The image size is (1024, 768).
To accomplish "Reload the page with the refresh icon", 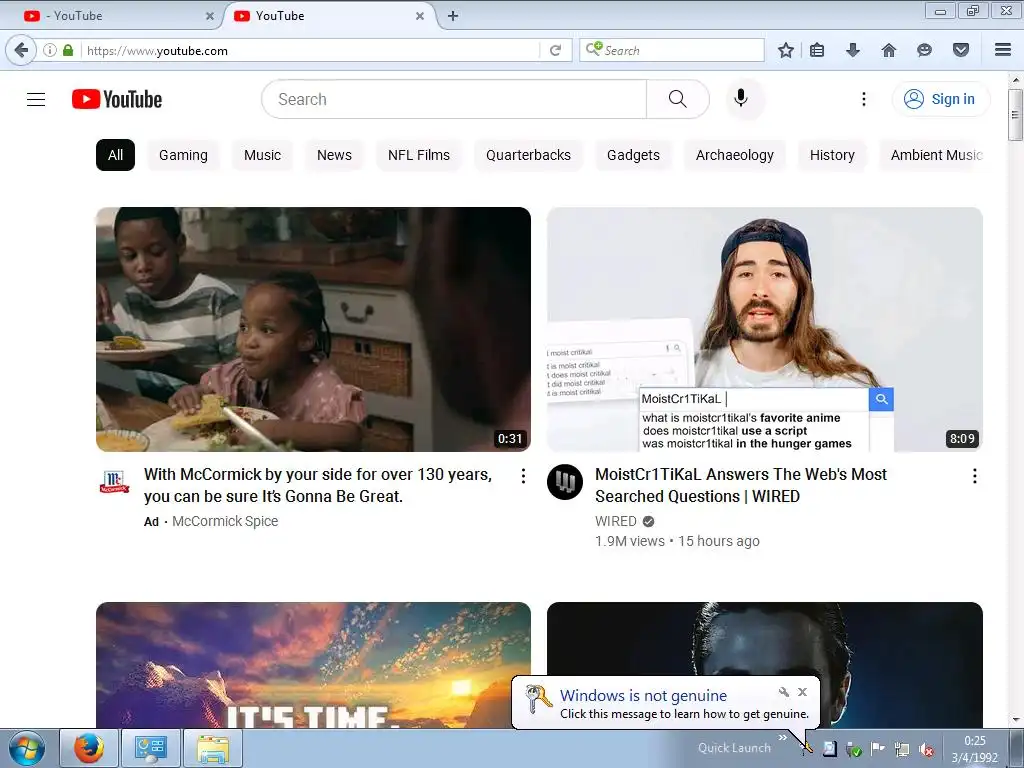I will point(555,50).
